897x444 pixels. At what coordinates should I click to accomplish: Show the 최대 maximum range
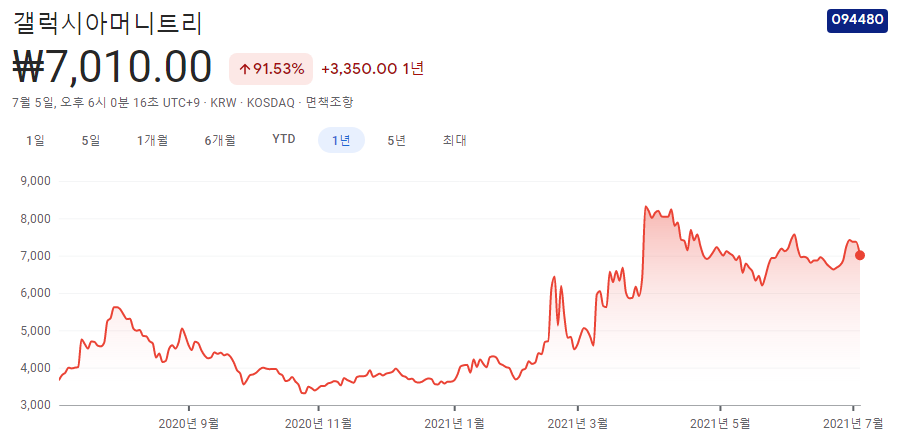click(x=454, y=140)
